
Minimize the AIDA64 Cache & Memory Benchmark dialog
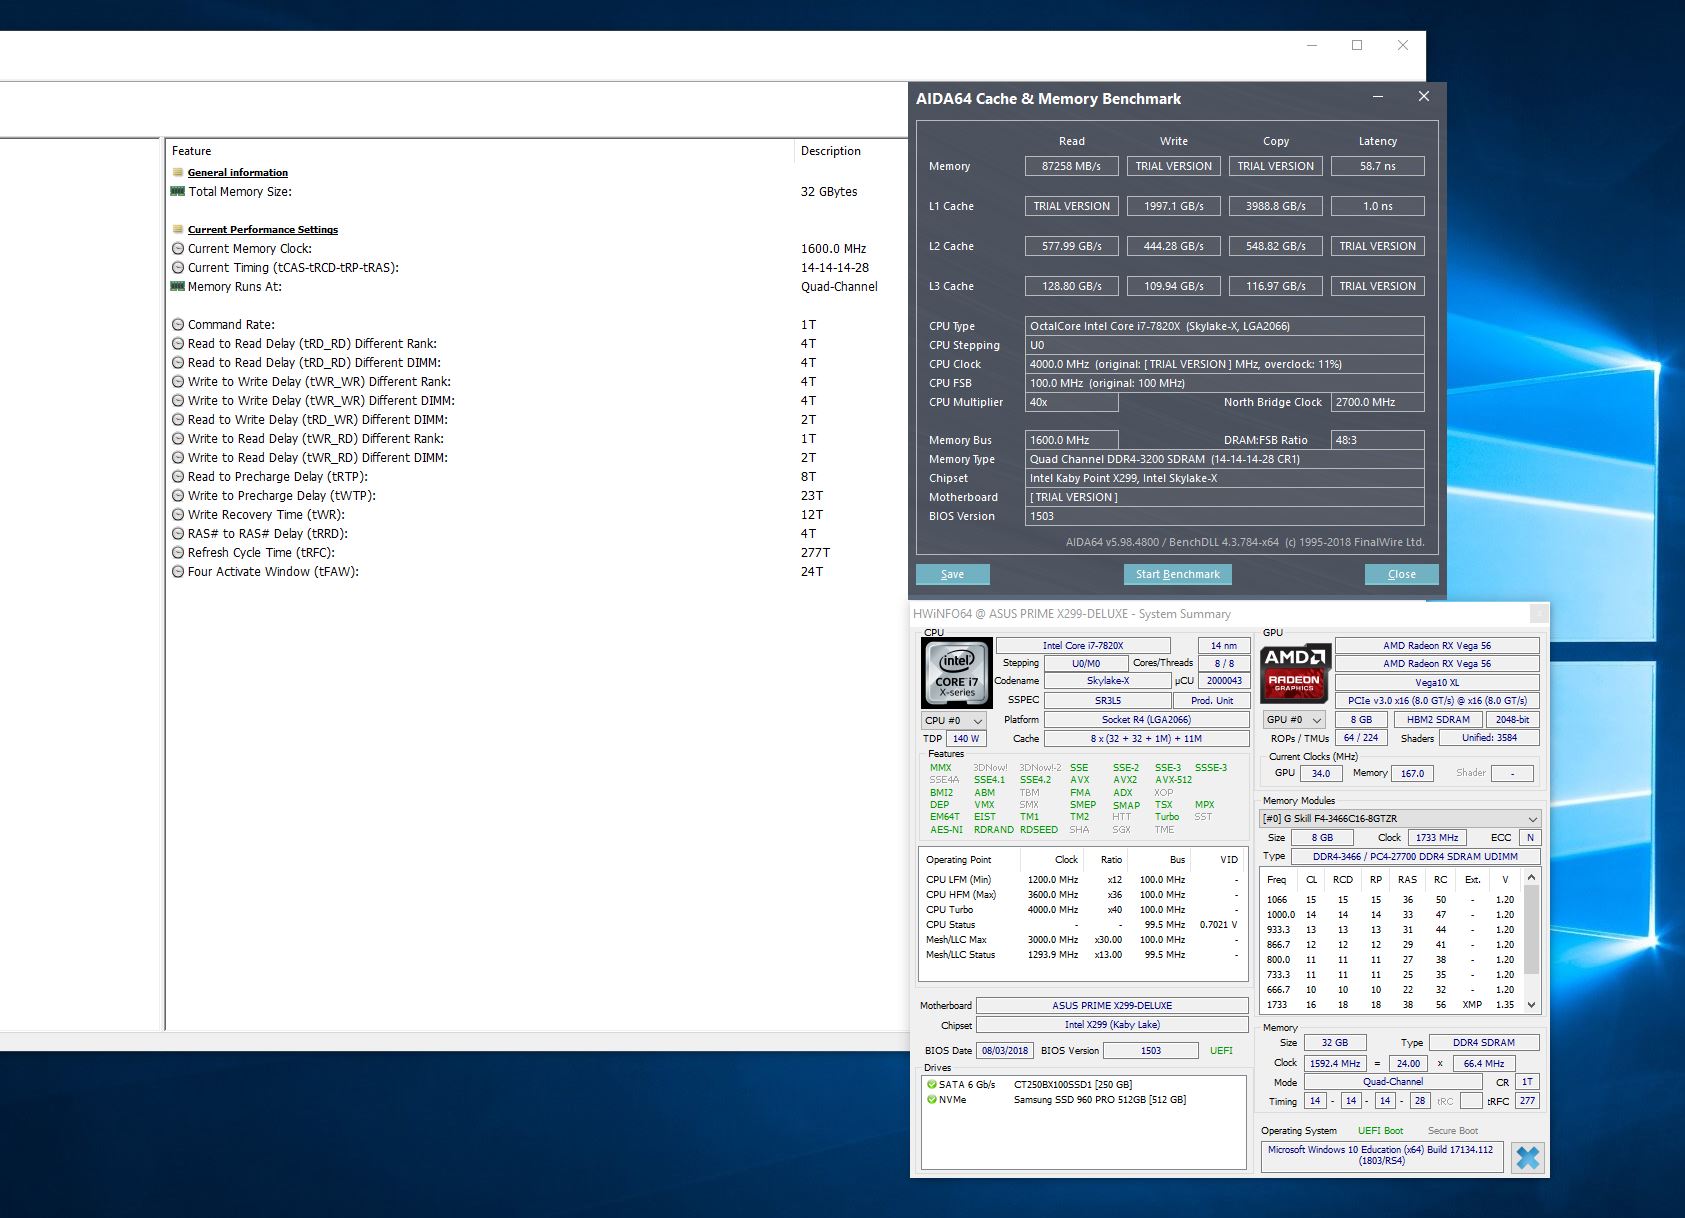point(1378,97)
